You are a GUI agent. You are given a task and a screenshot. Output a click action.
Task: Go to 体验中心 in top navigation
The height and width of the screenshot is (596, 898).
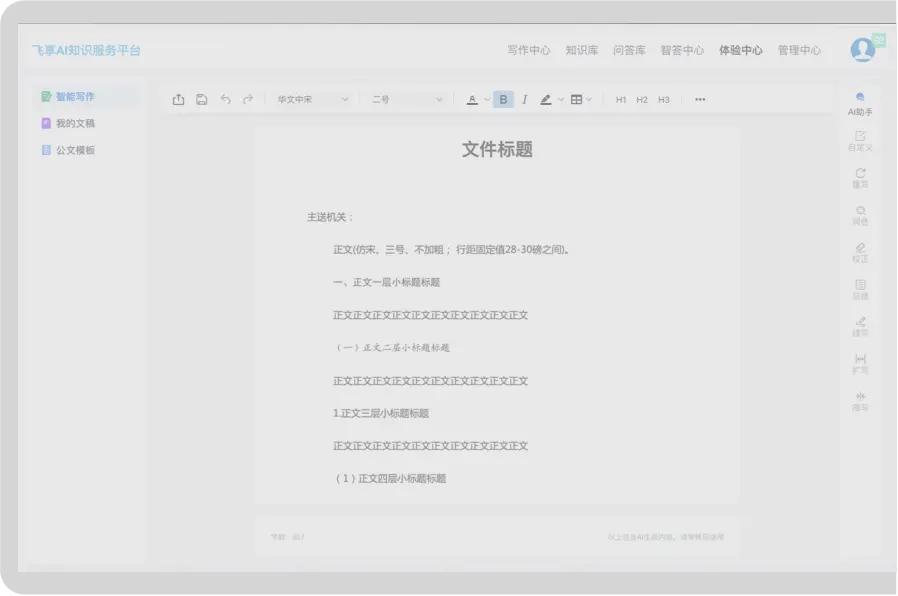[741, 50]
